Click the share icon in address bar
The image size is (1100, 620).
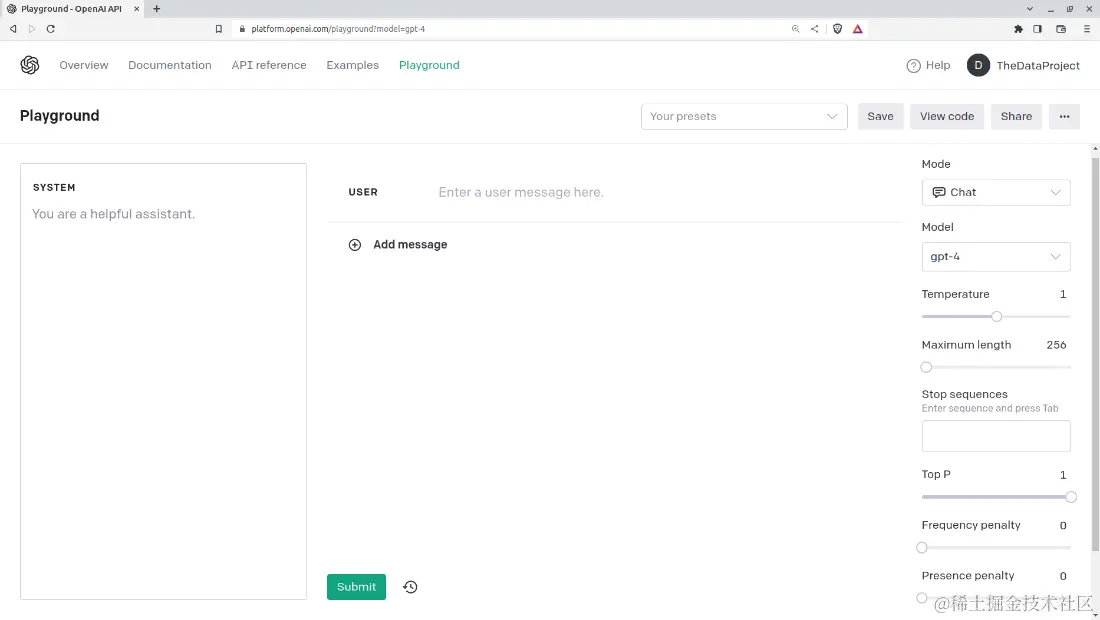(x=814, y=29)
